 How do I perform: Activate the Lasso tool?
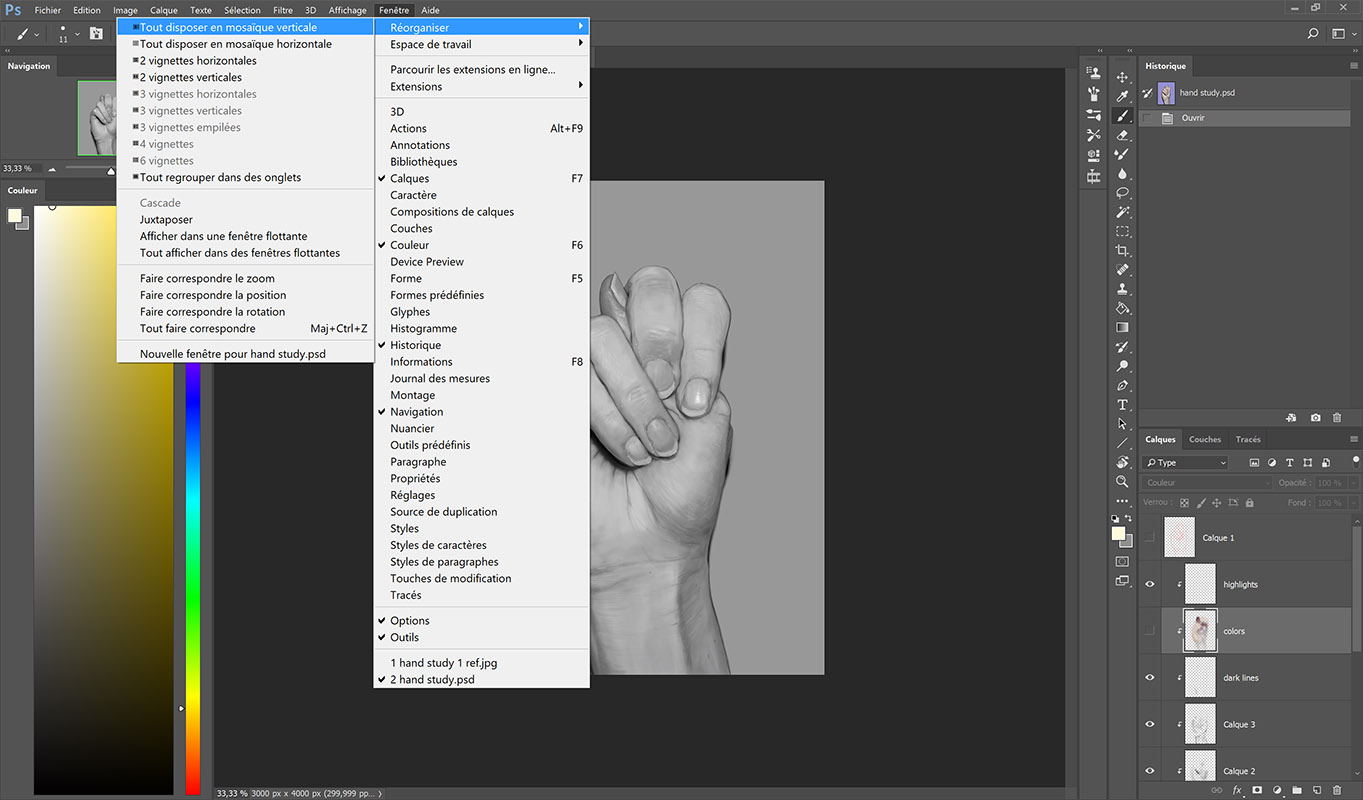[x=1122, y=193]
